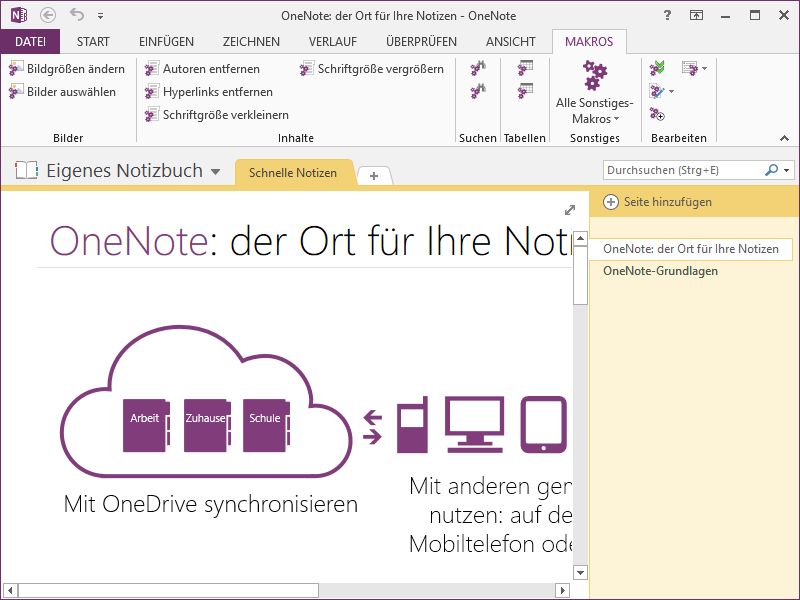Click the Schule notebook in cloud picture
This screenshot has width=800, height=600.
coord(266,426)
